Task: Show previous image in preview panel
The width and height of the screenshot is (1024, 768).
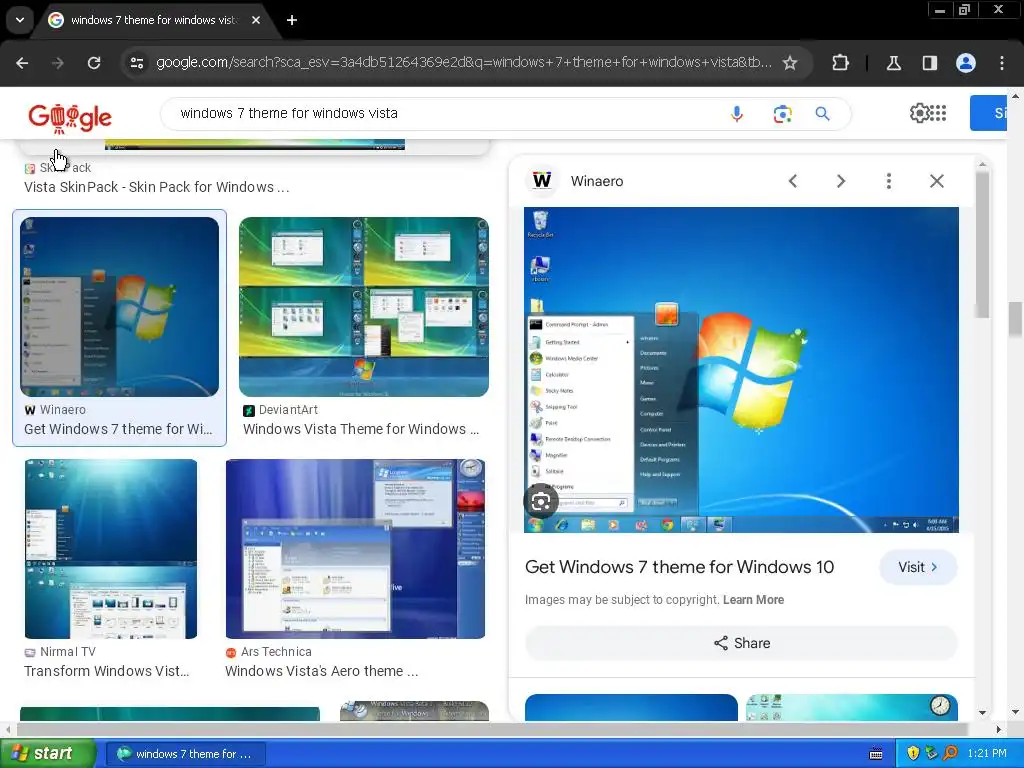Action: (793, 181)
